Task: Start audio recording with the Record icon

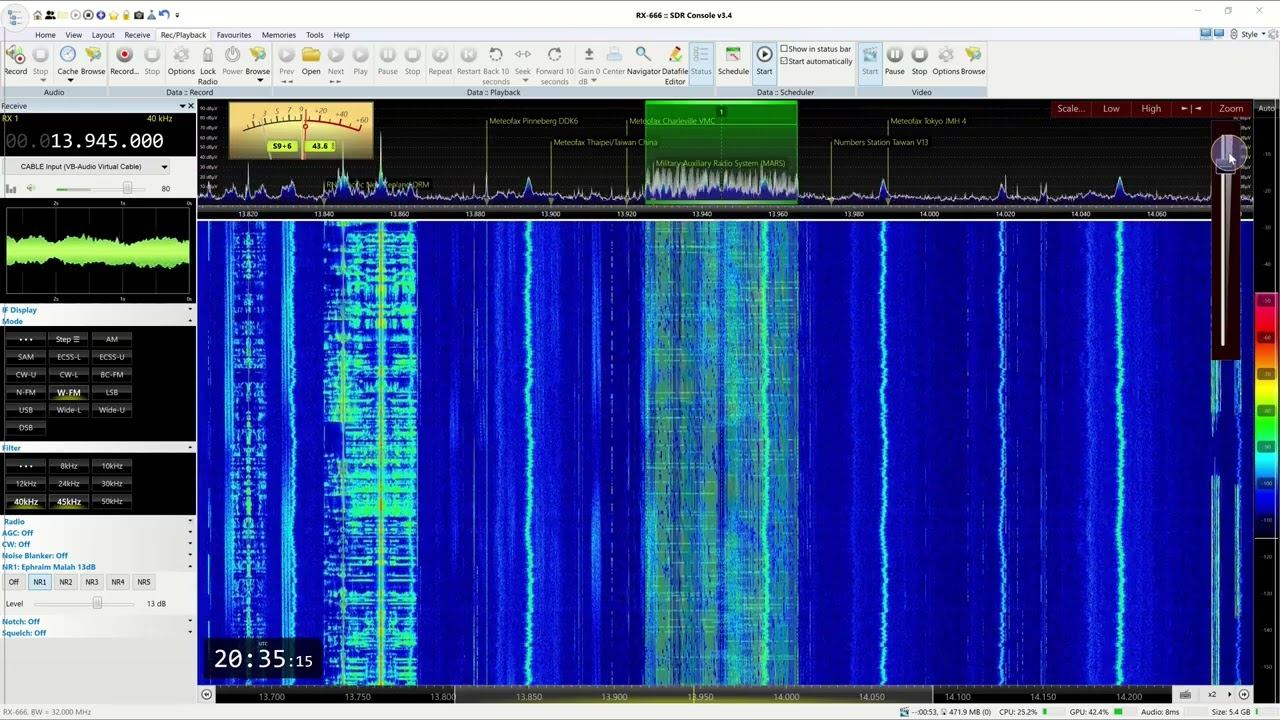Action: click(x=16, y=60)
